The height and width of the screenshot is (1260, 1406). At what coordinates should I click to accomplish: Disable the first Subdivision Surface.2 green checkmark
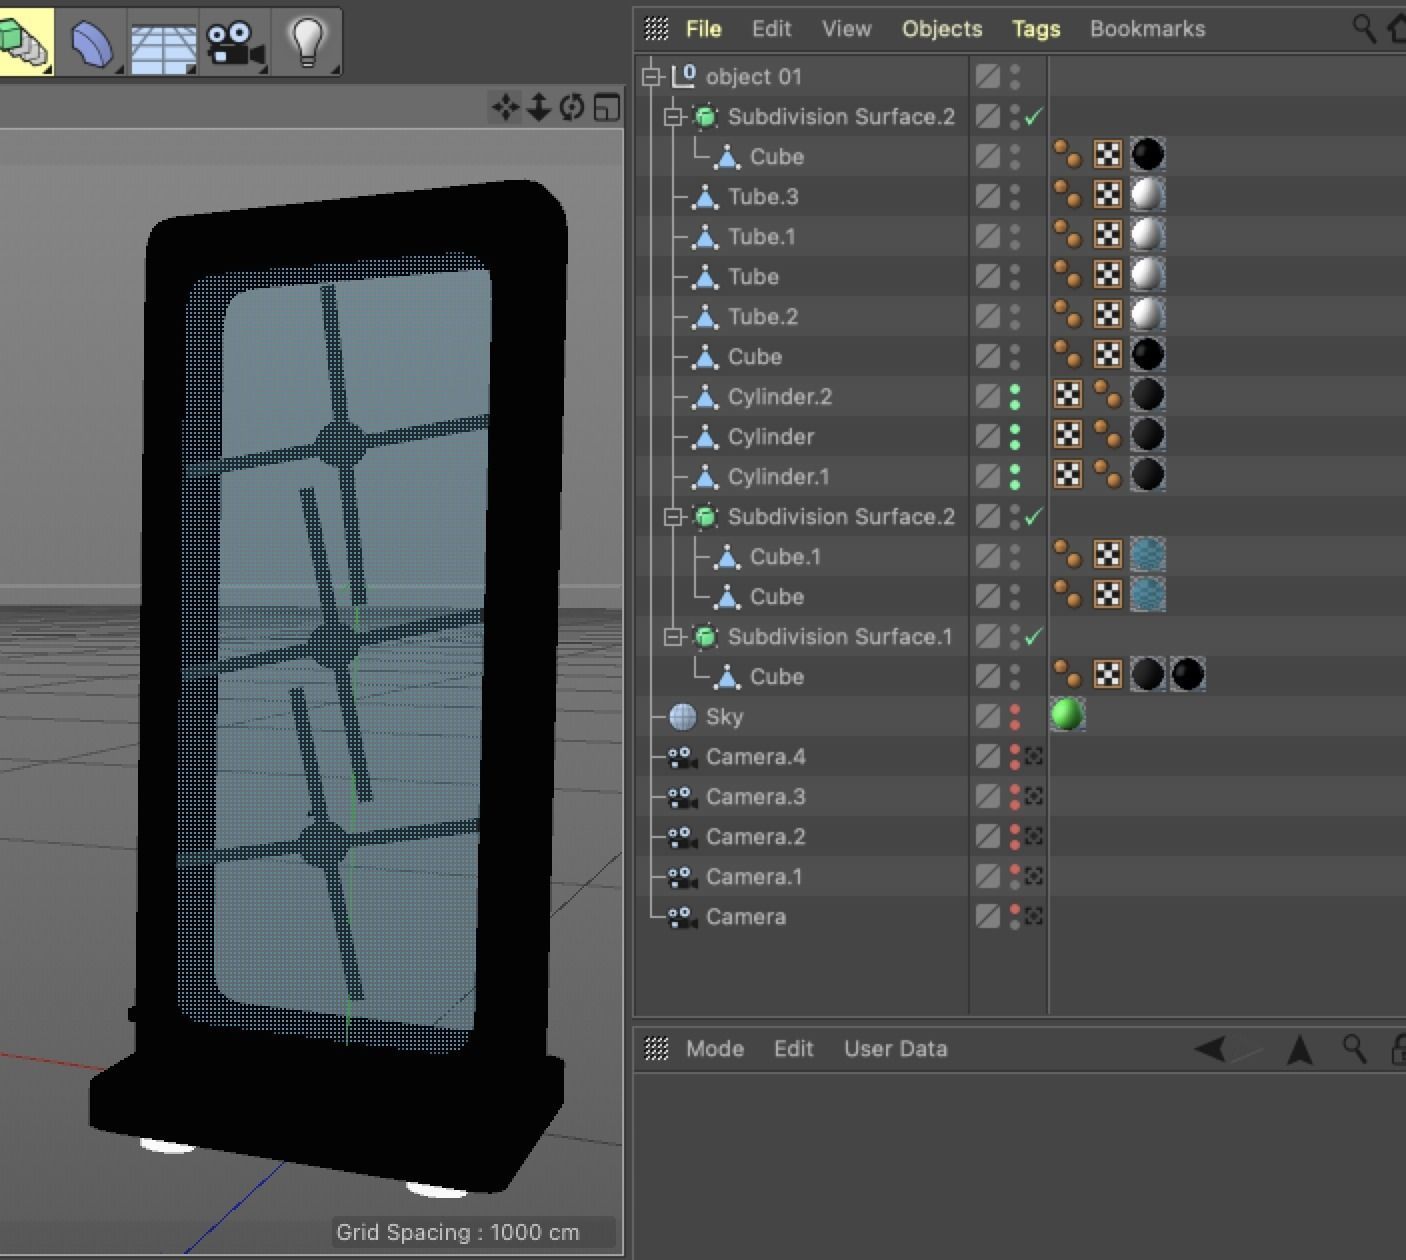click(x=1034, y=117)
